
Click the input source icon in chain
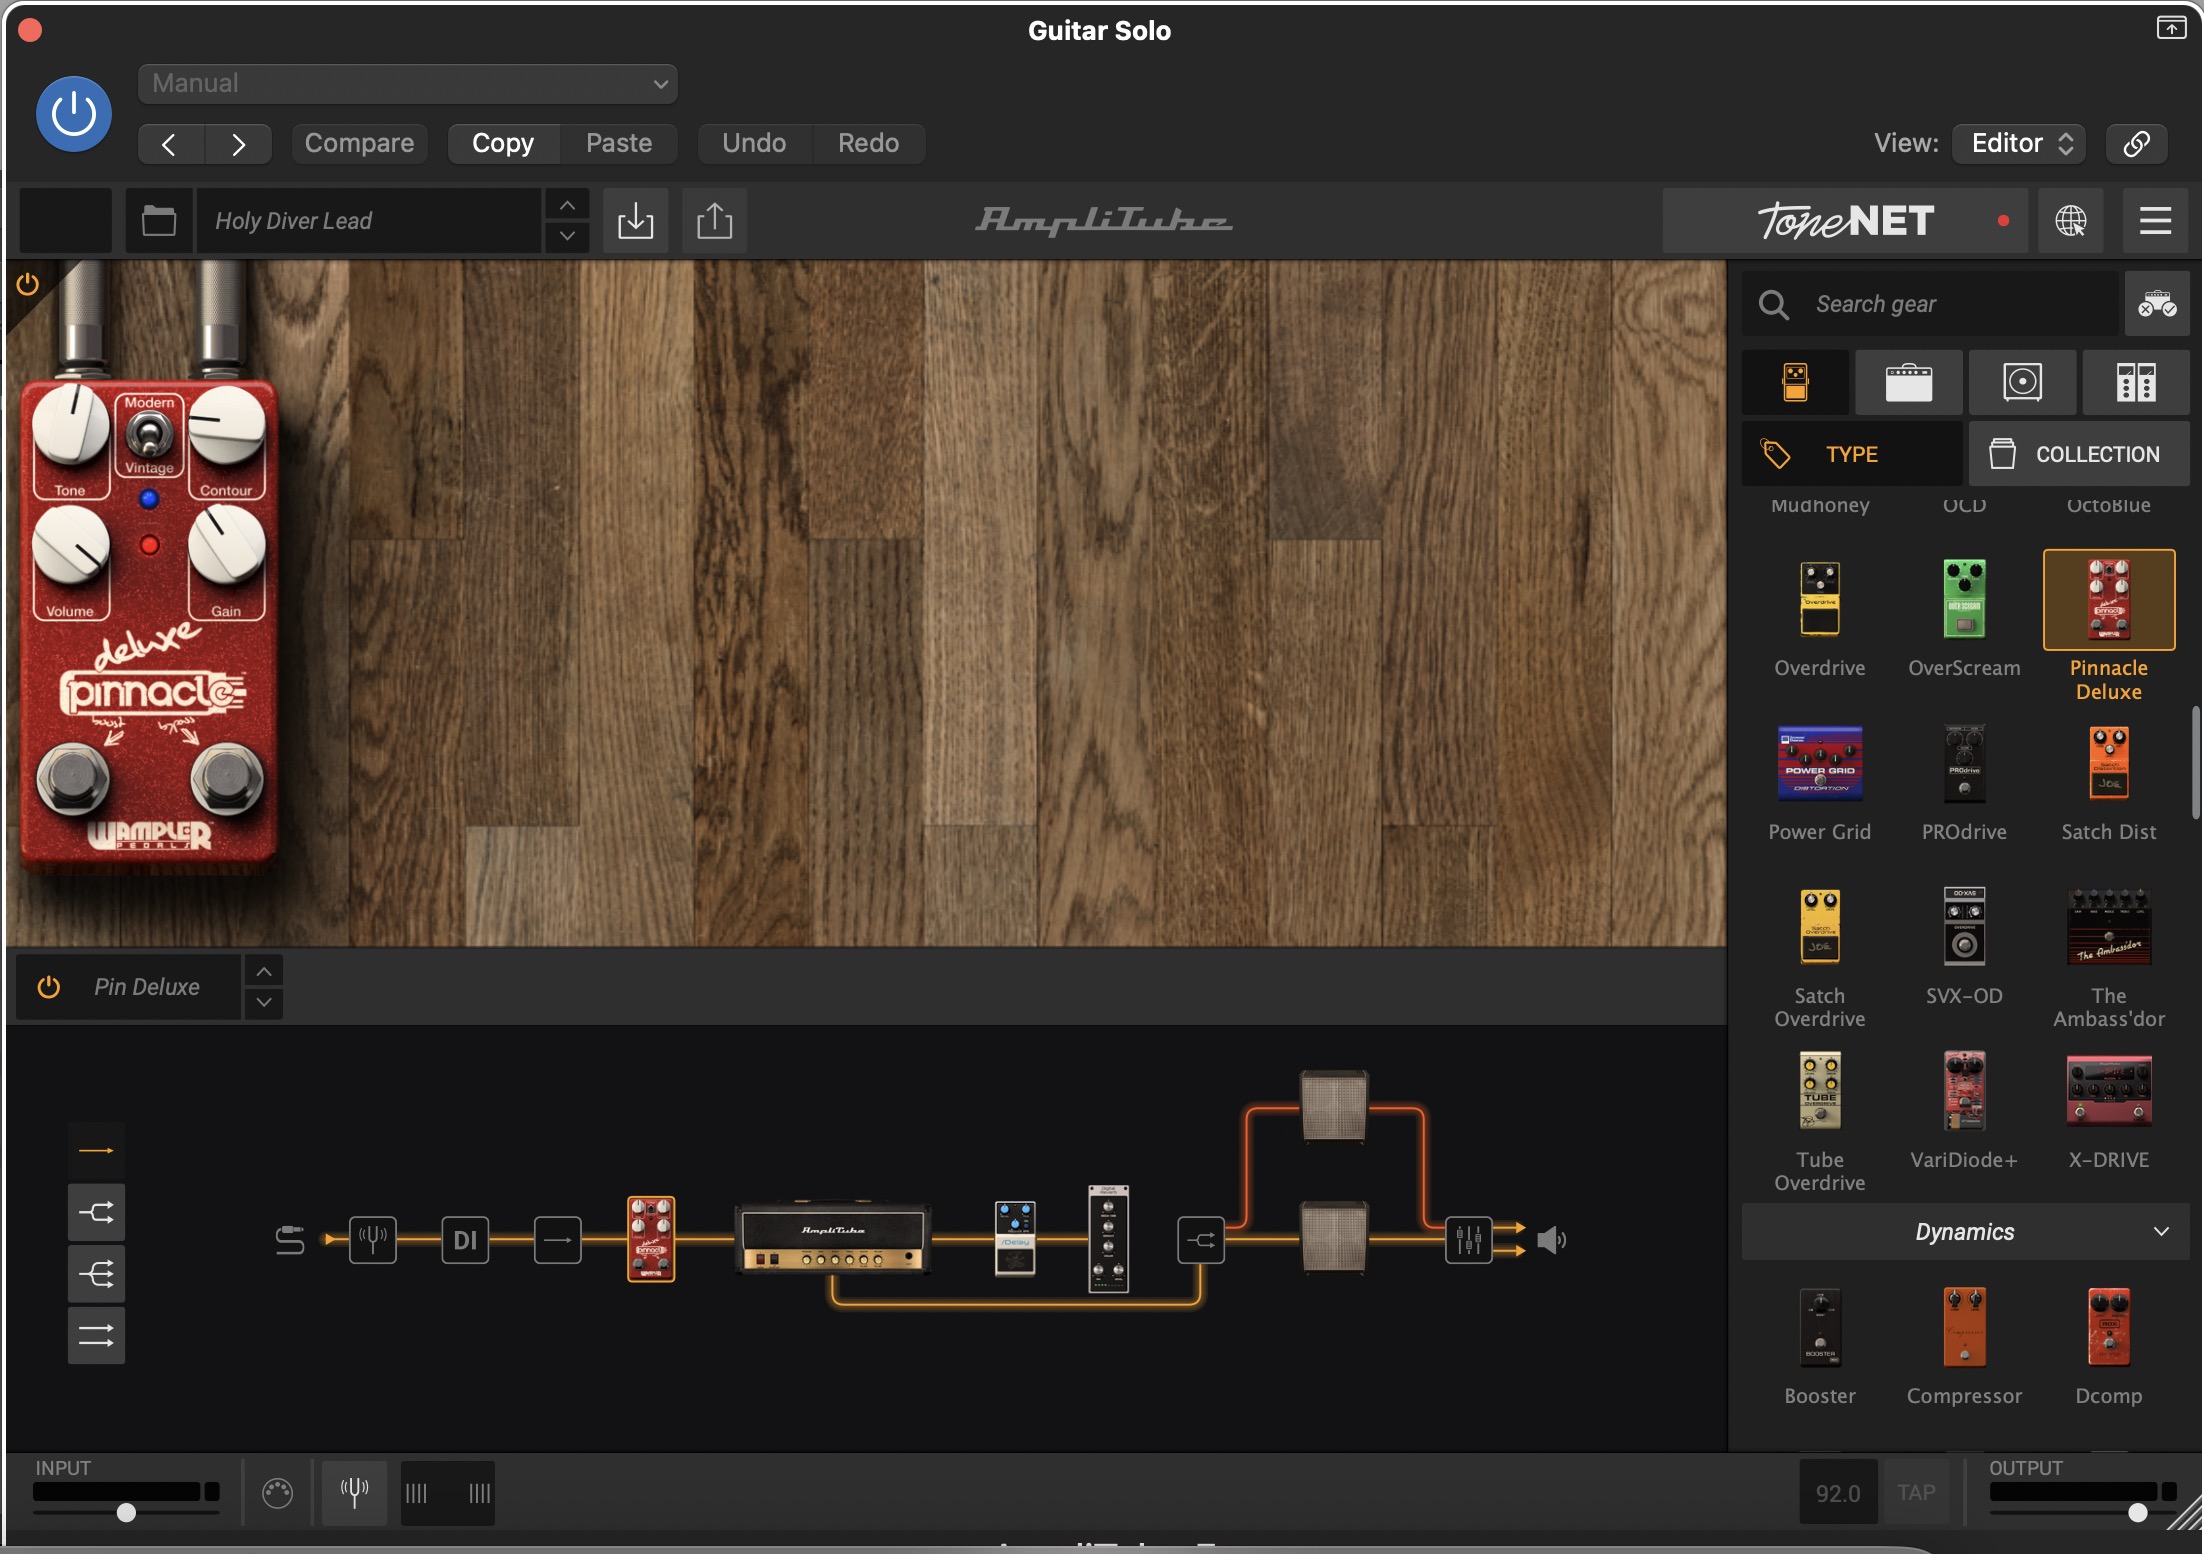(289, 1240)
